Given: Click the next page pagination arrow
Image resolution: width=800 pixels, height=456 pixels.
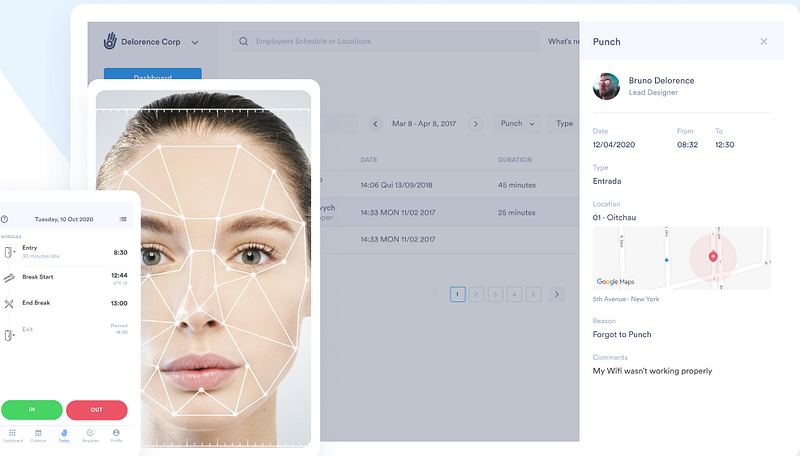Looking at the screenshot, I should 557,294.
